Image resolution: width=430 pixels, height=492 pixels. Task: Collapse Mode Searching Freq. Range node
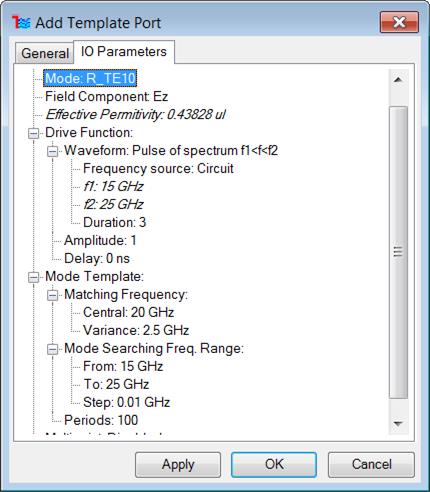coord(52,349)
